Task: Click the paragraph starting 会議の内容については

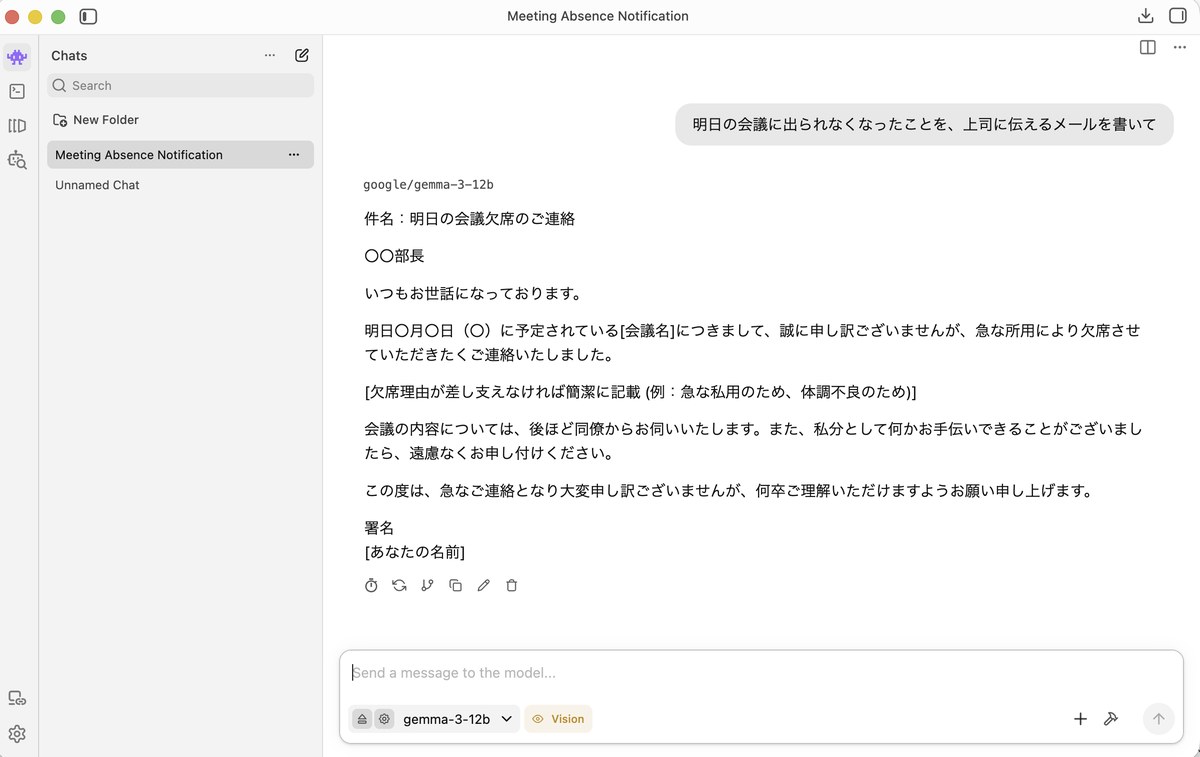Action: point(753,441)
